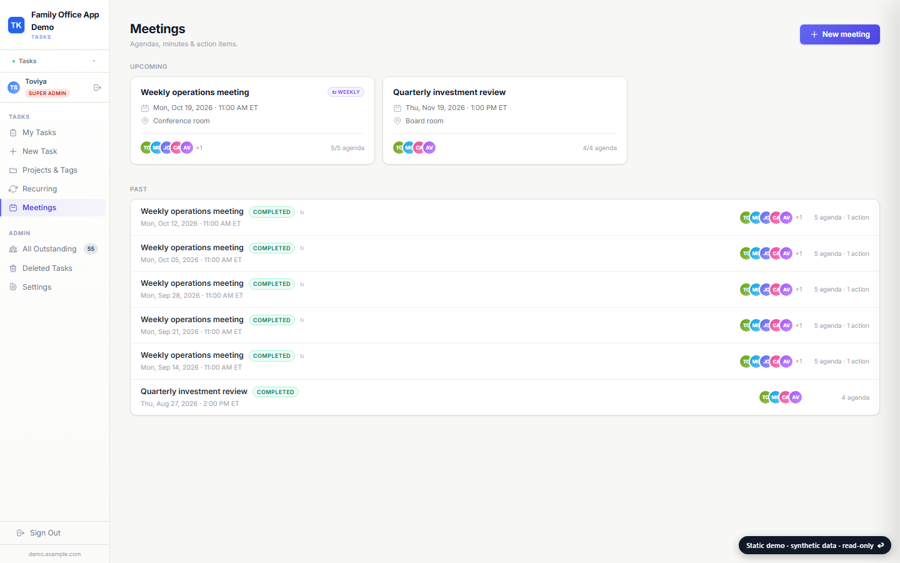Click the attendee avatars on the Aug 27 row
The width and height of the screenshot is (900, 563).
780,397
